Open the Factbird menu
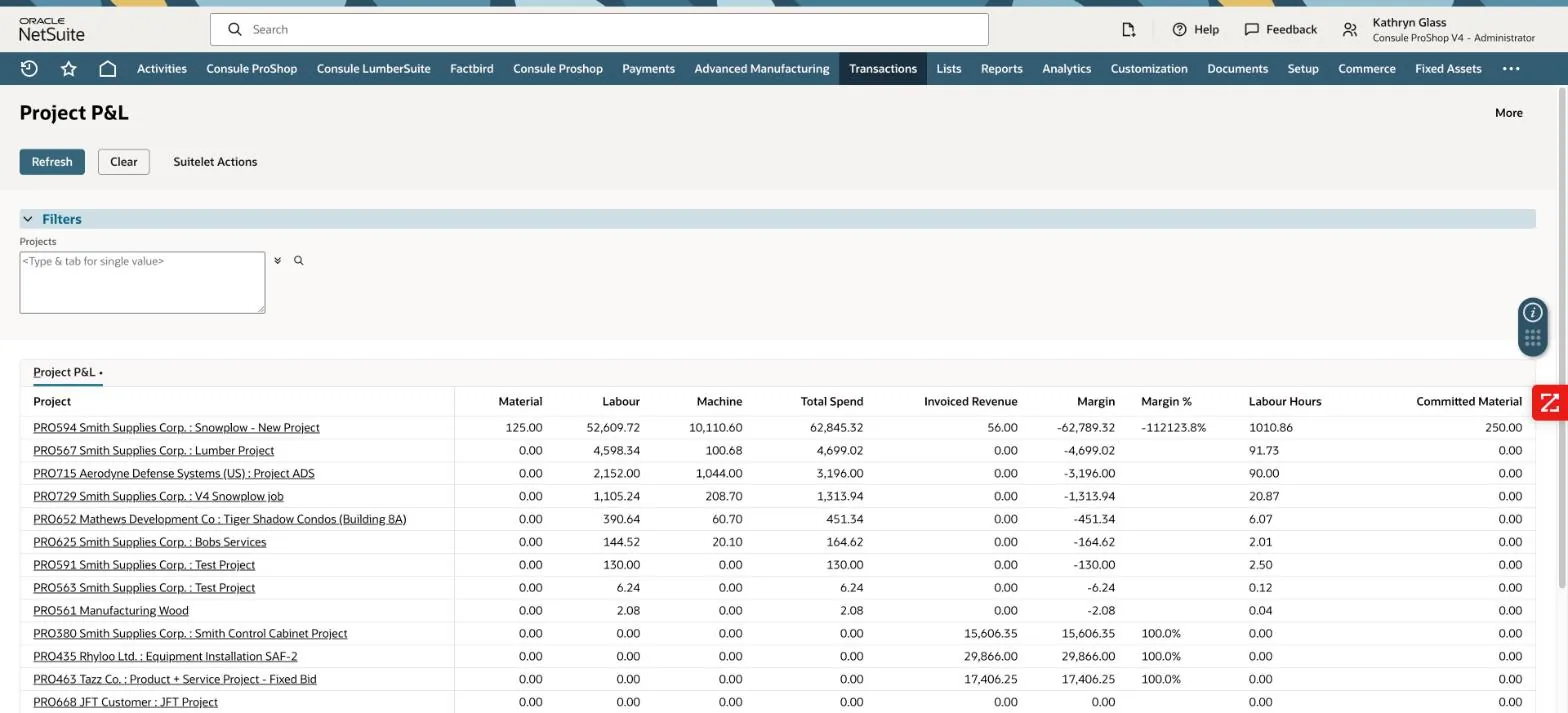This screenshot has height=713, width=1568. [x=471, y=69]
